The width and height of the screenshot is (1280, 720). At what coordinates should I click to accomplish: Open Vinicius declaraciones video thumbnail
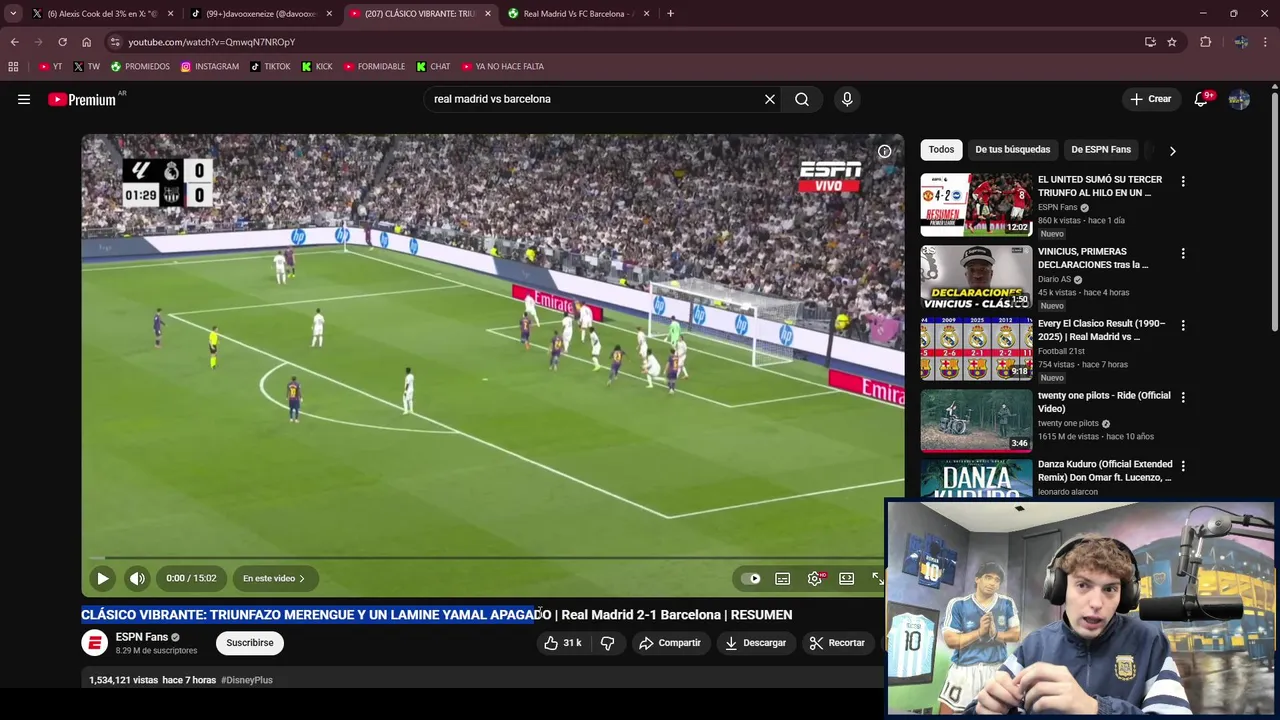[976, 277]
